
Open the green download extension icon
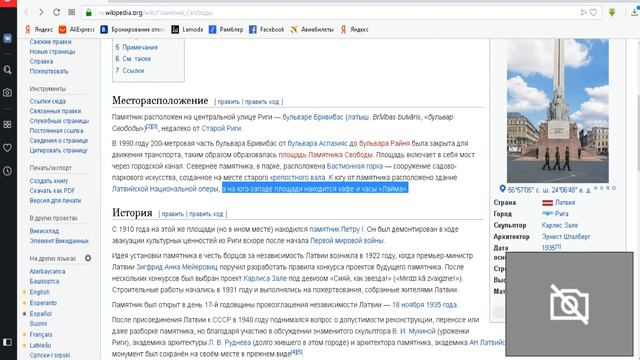(612, 12)
